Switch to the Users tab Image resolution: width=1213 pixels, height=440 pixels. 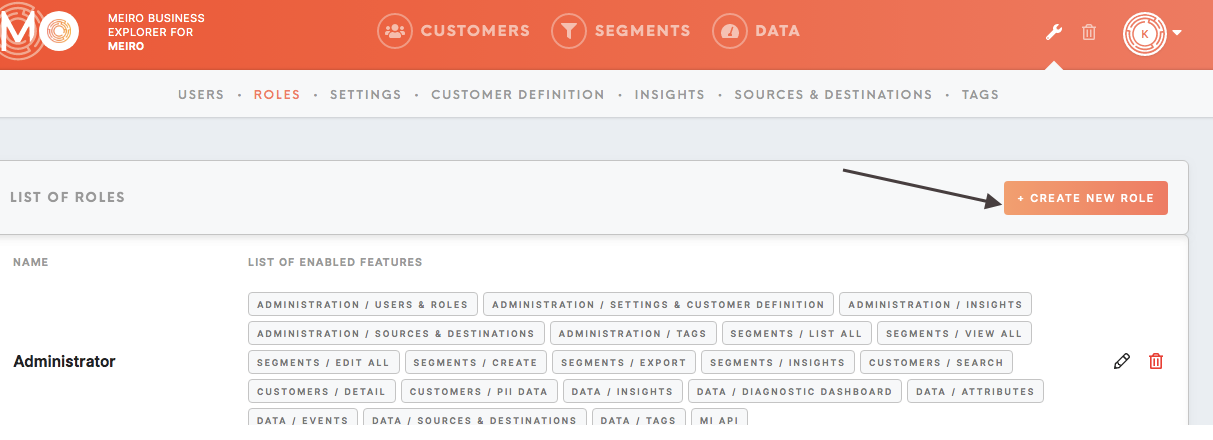coord(201,95)
